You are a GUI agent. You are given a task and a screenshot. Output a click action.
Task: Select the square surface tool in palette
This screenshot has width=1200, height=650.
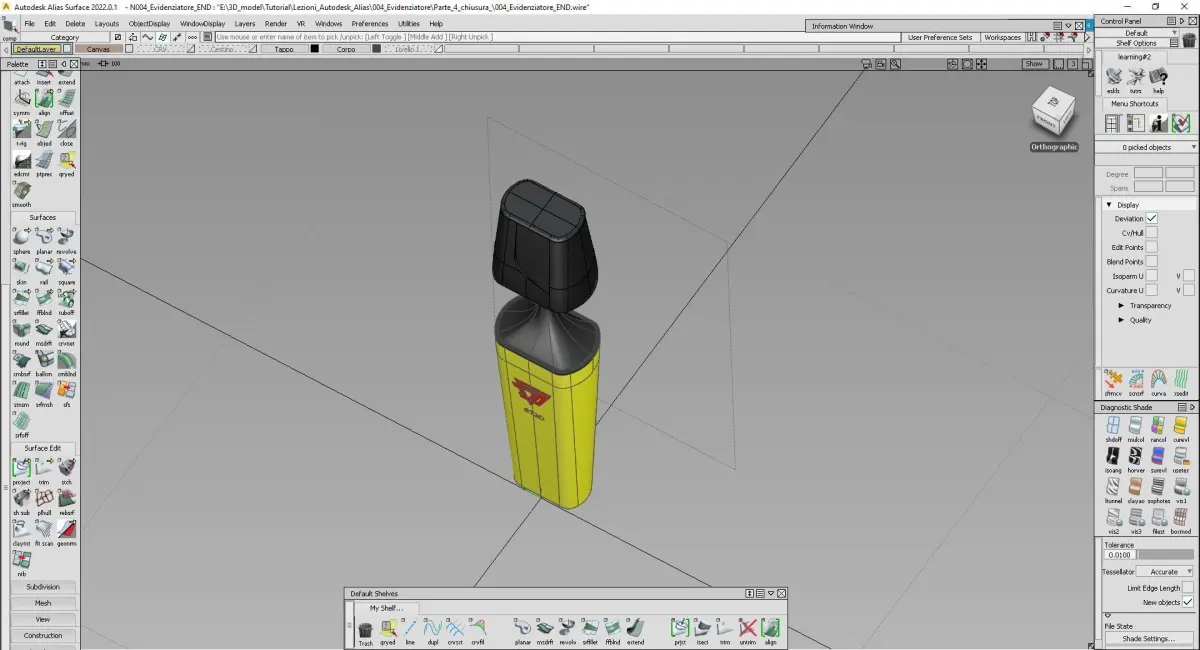click(x=66, y=269)
